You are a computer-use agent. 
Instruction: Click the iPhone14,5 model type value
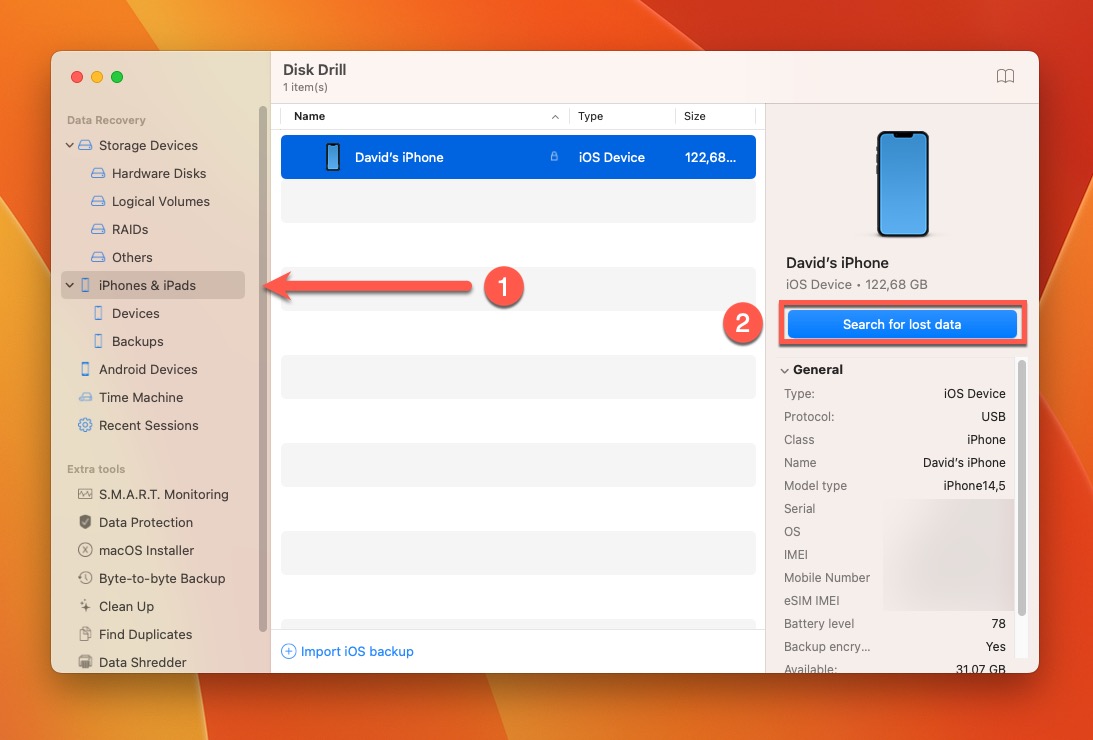[x=974, y=486]
